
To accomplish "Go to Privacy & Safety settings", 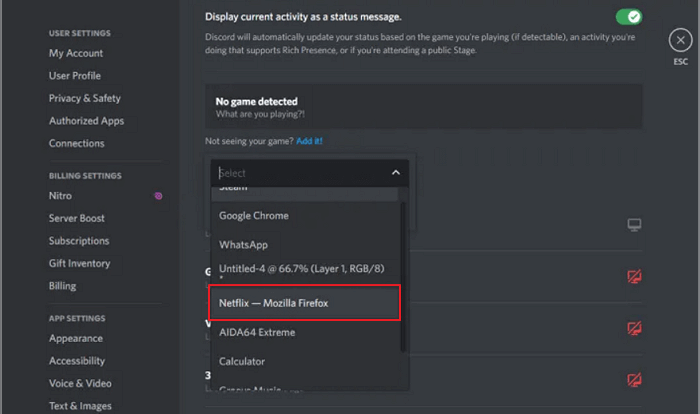I will (x=85, y=98).
